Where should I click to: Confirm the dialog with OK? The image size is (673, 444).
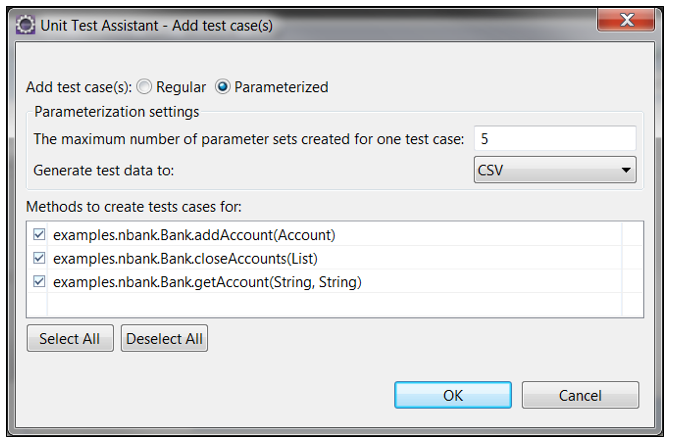[x=453, y=395]
